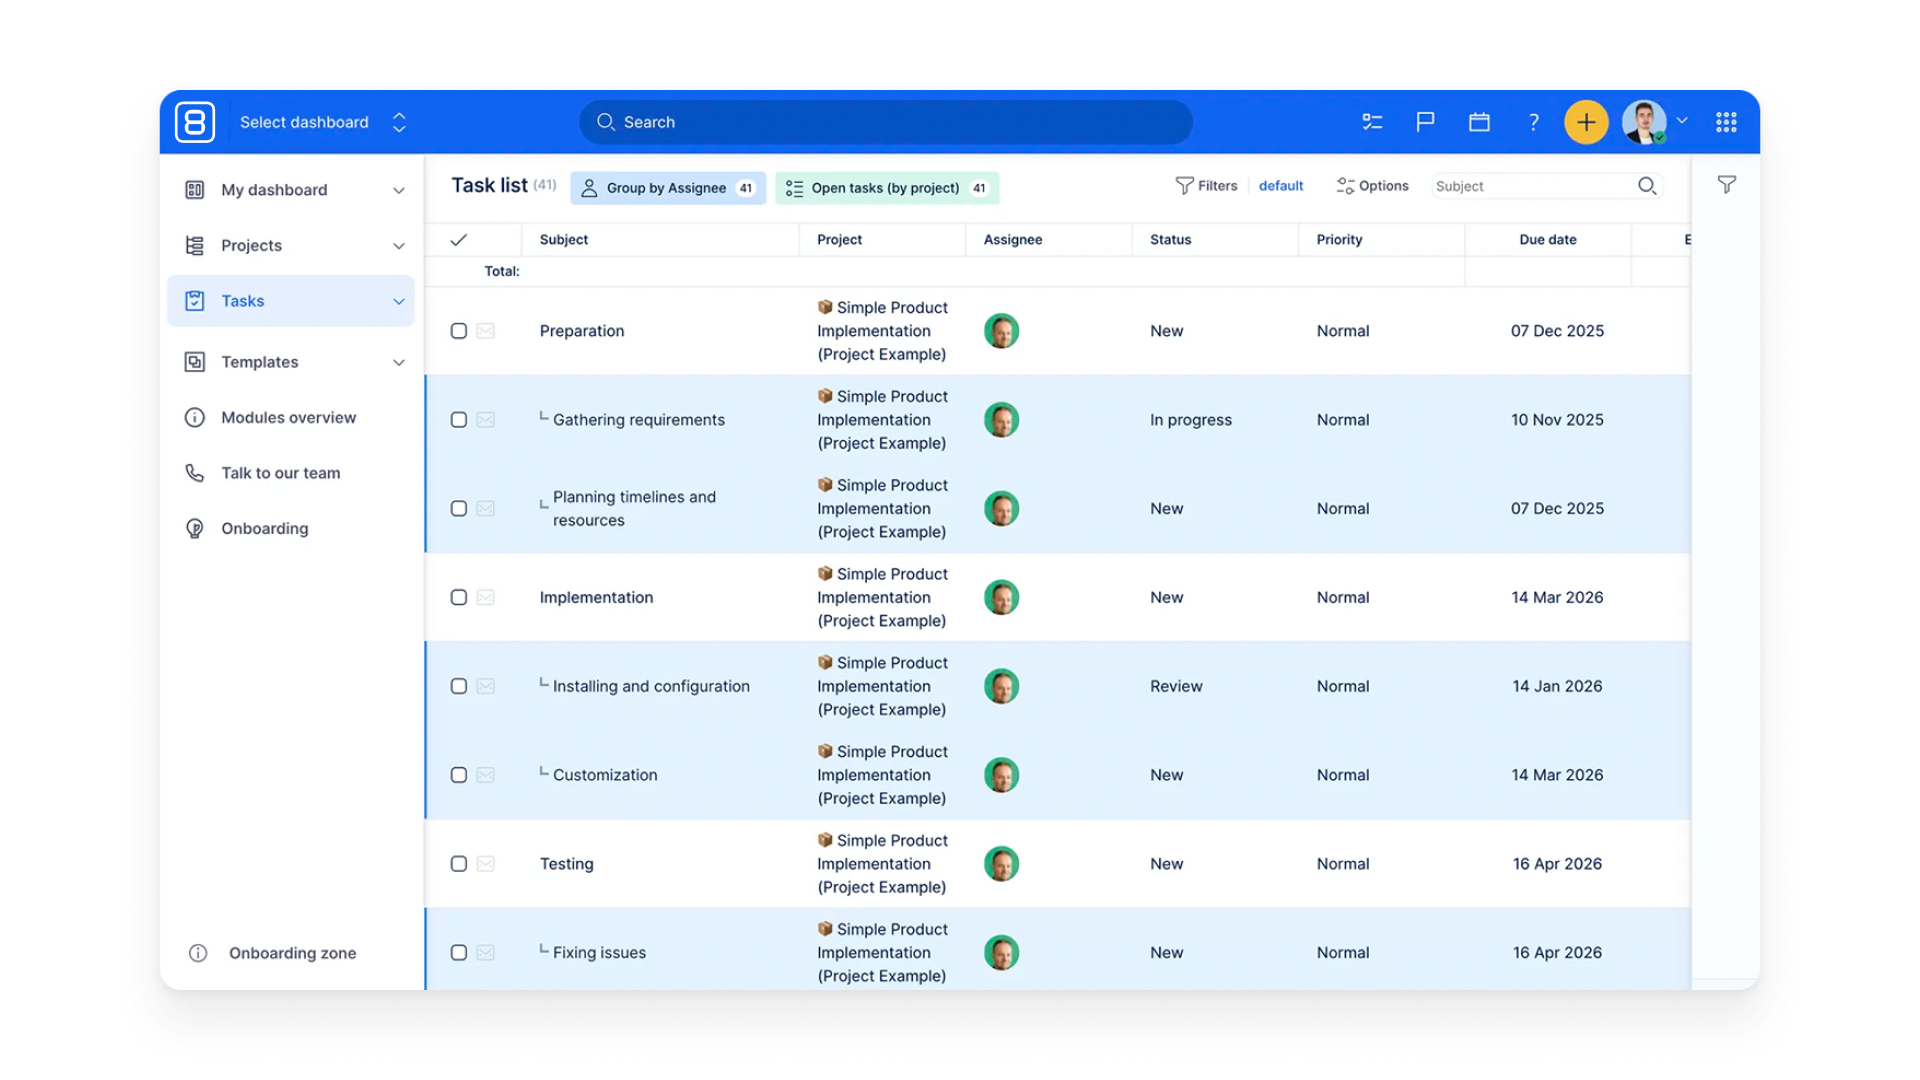Open the calendar icon in top bar
Image resolution: width=1920 pixels, height=1080 pixels.
(x=1479, y=122)
